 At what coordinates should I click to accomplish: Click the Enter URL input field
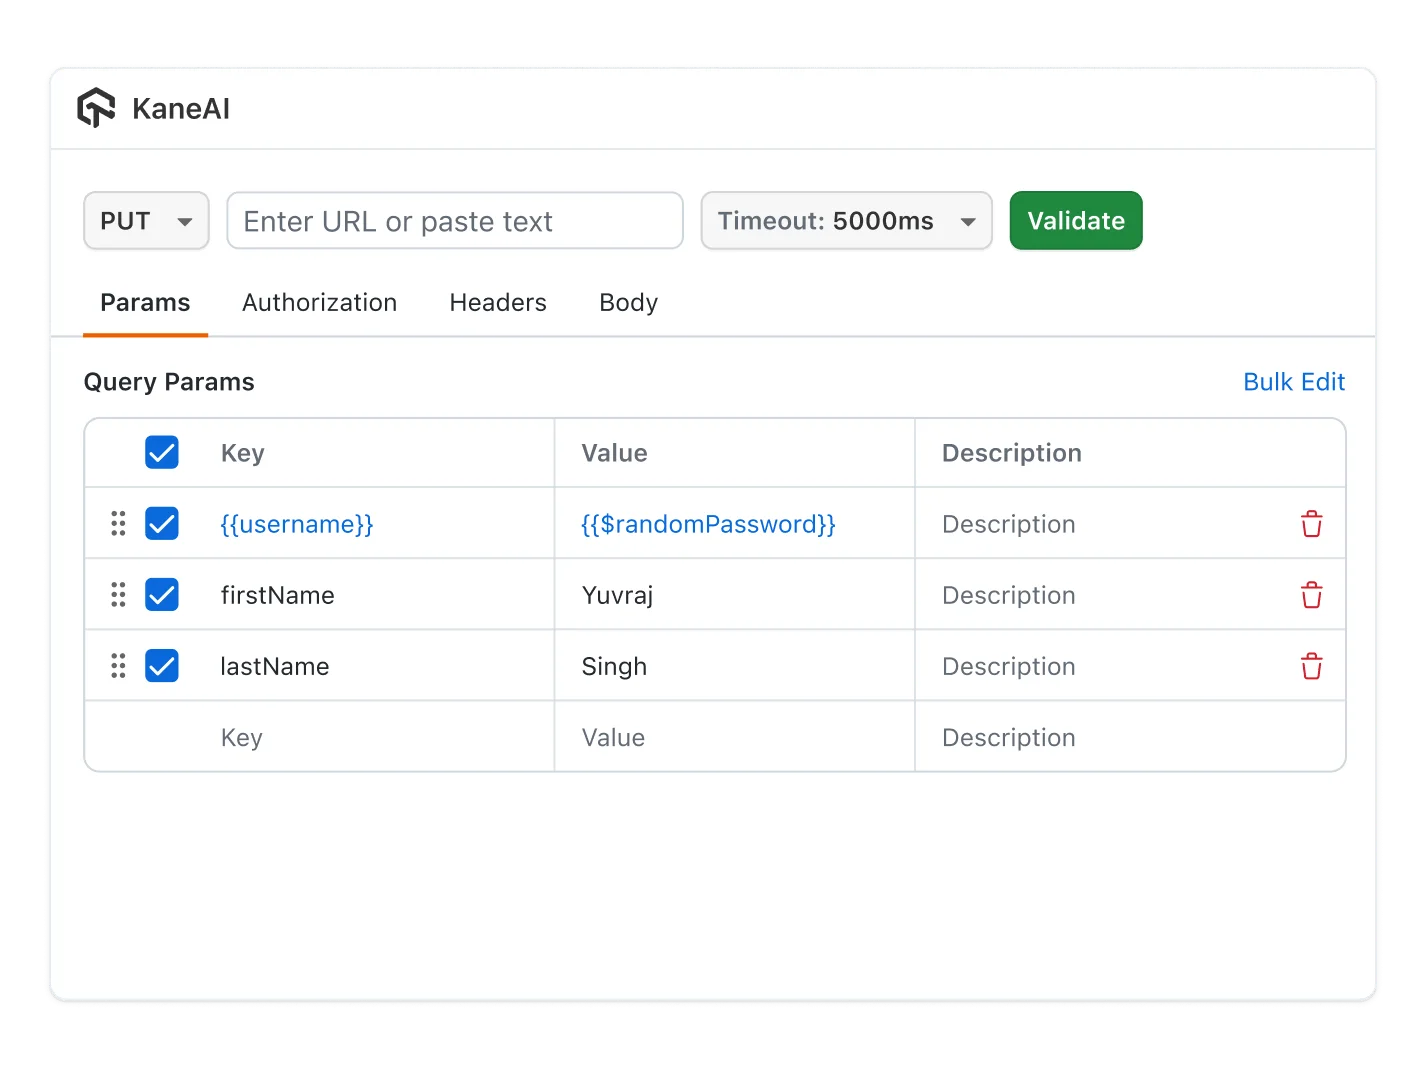(454, 220)
